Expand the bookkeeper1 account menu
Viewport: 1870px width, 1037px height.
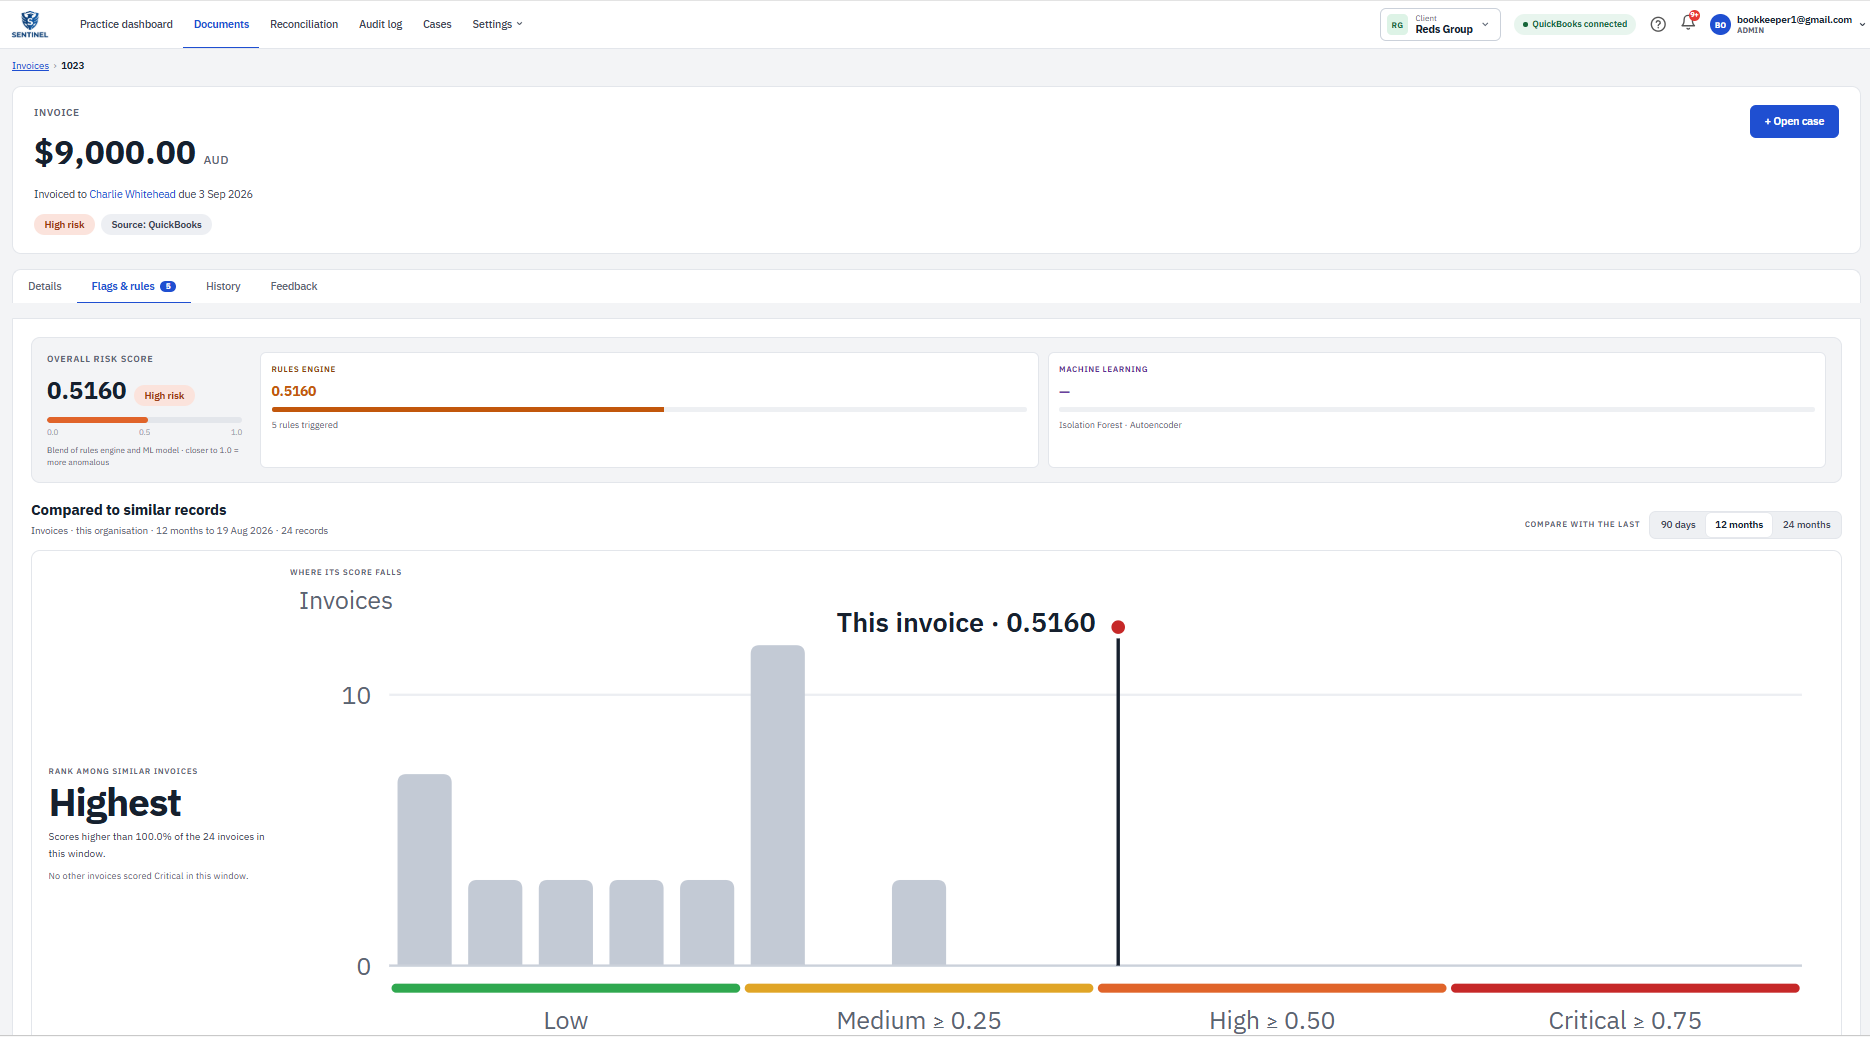click(x=1788, y=24)
